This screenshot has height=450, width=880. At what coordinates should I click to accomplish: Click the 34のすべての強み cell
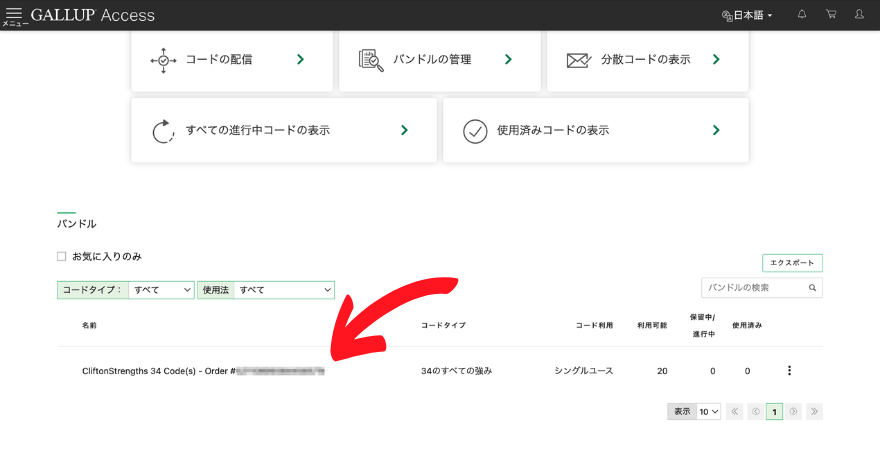click(456, 371)
